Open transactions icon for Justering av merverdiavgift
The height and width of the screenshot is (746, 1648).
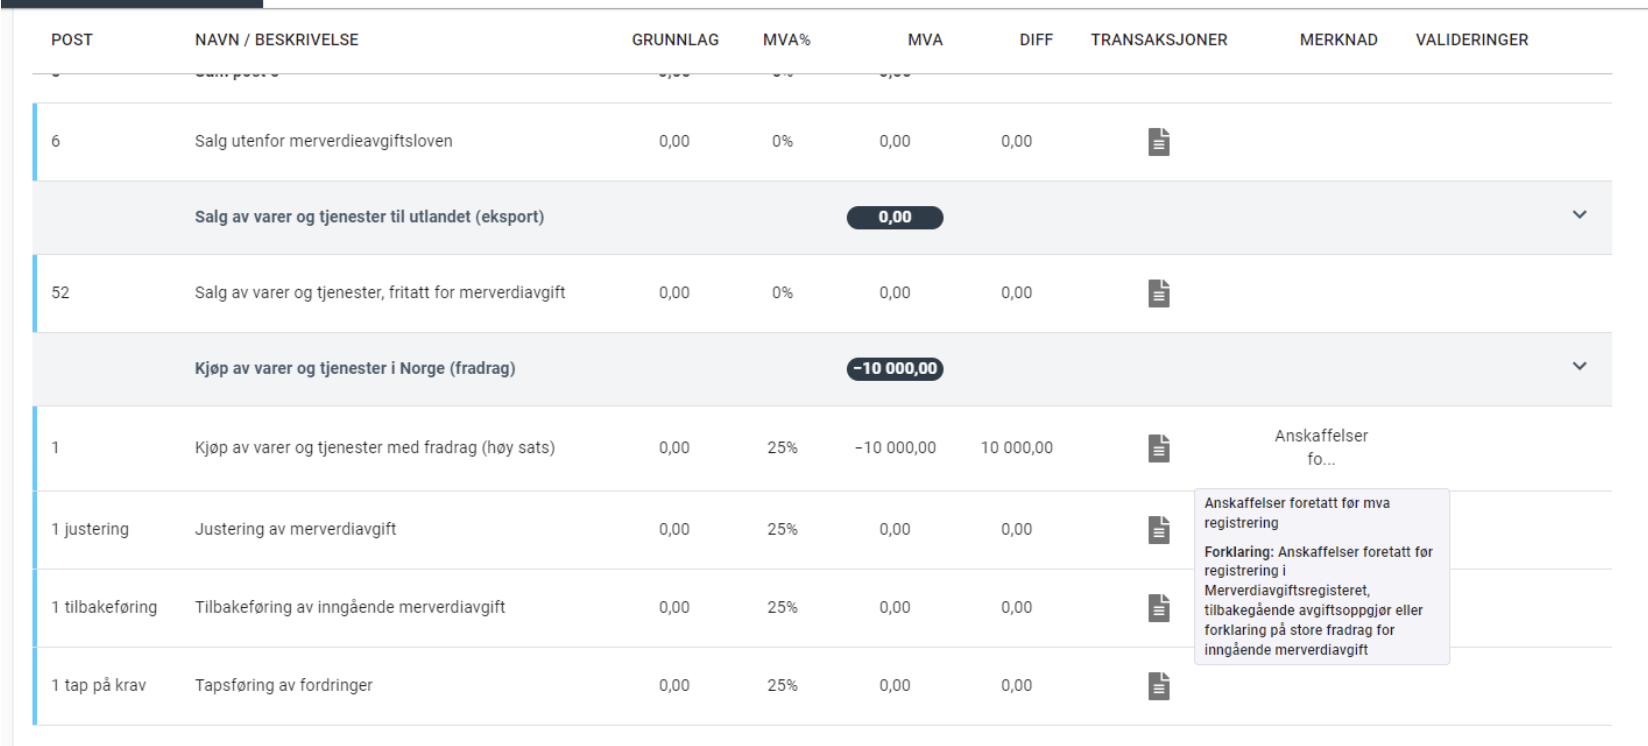(1158, 530)
